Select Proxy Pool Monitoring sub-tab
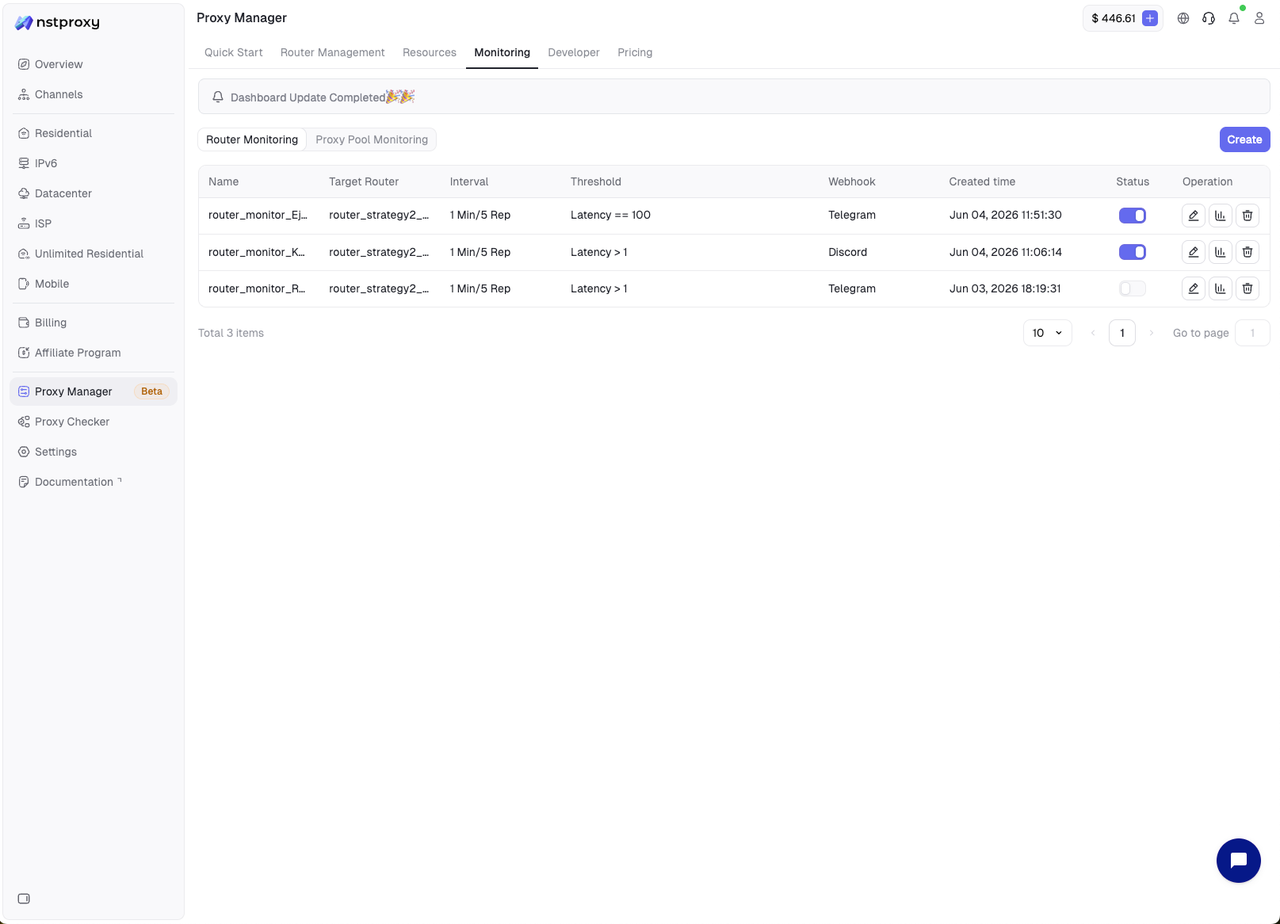Viewport: 1280px width, 924px height. tap(372, 140)
